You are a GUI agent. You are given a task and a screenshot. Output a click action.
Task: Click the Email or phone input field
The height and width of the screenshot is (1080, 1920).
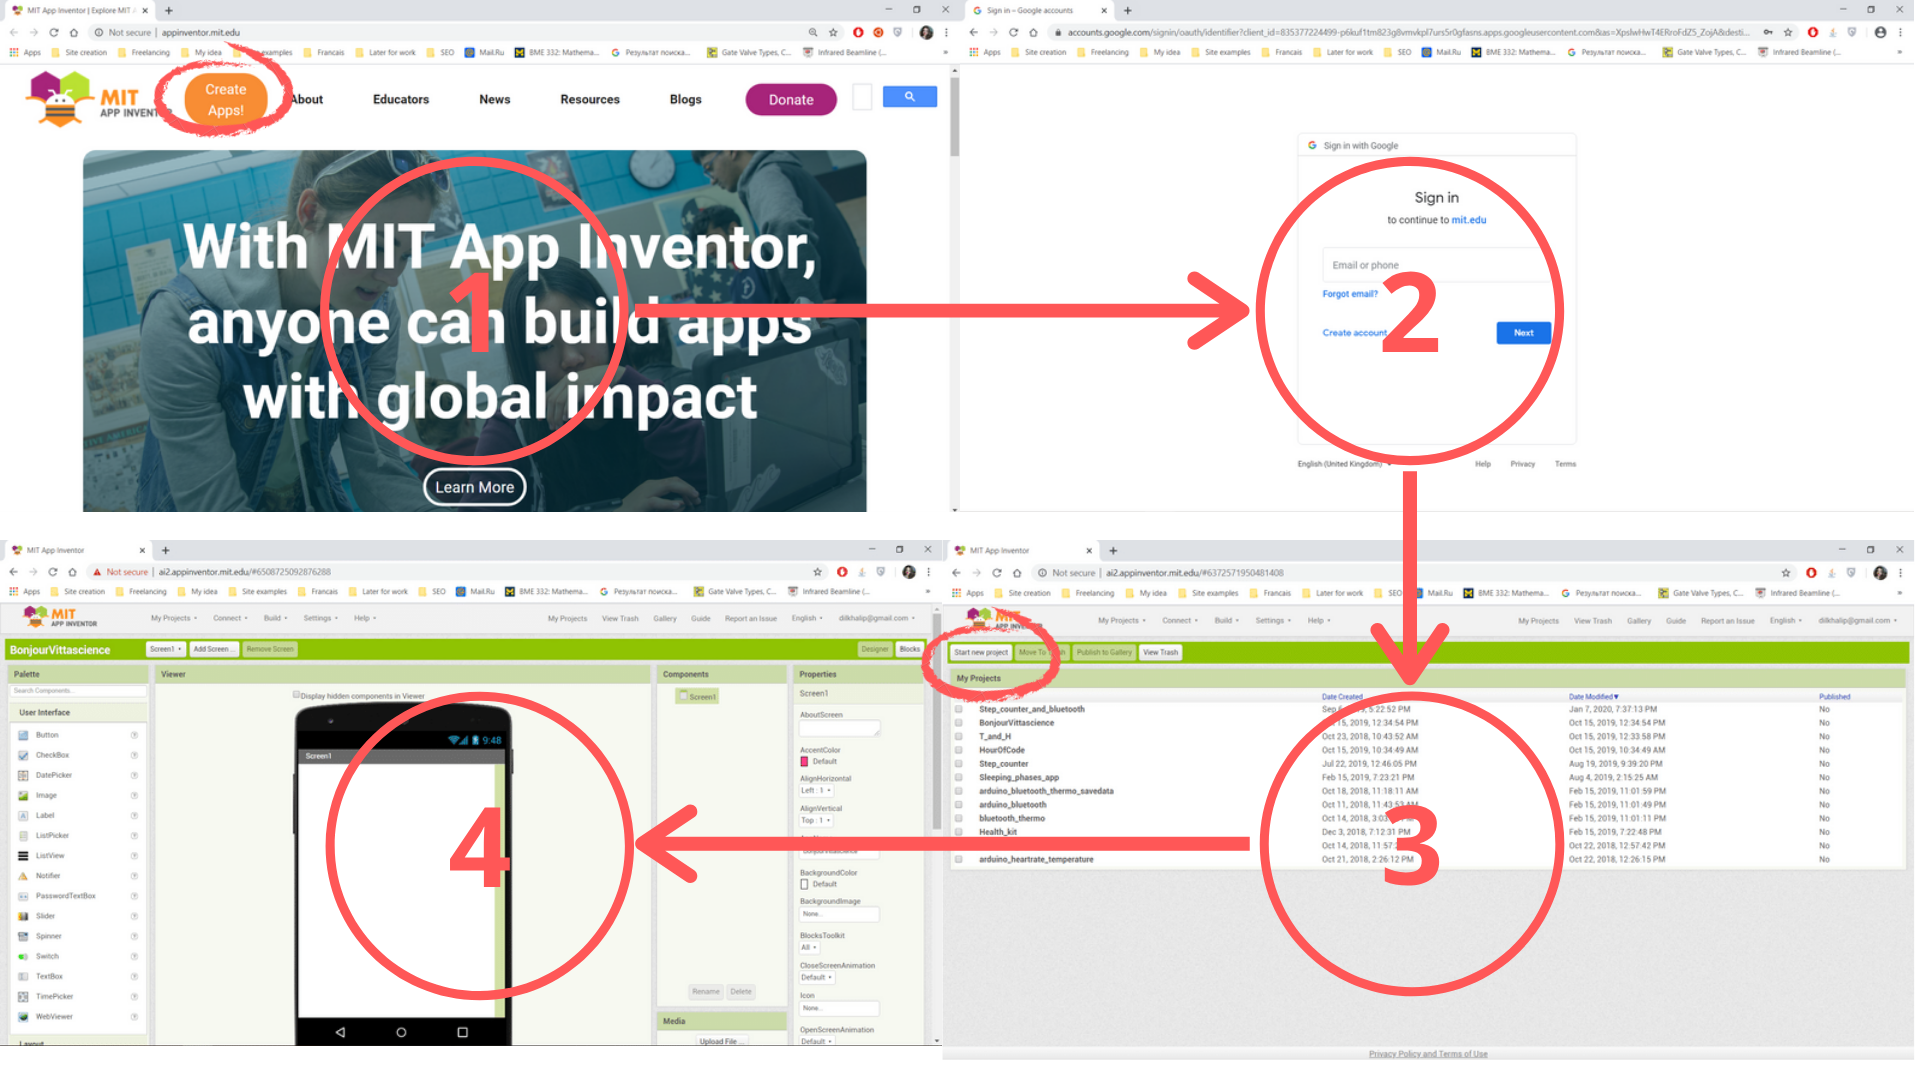[1436, 265]
